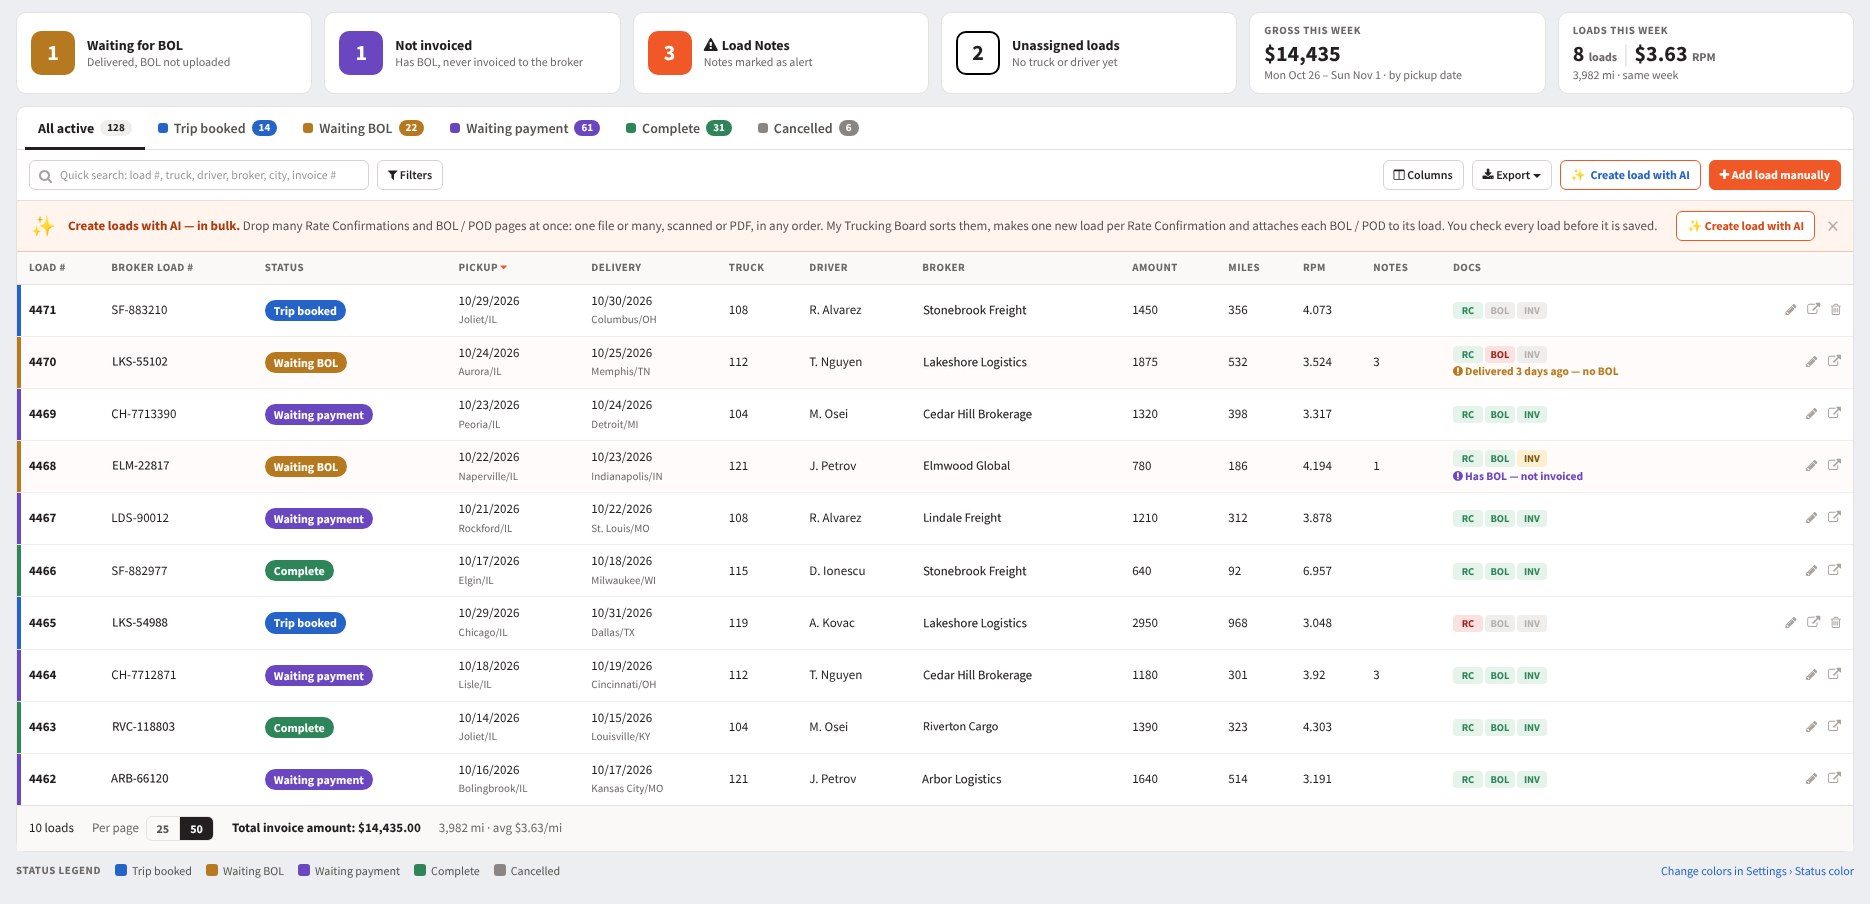Open external link icon for load 4469
The height and width of the screenshot is (904, 1870).
(1834, 413)
